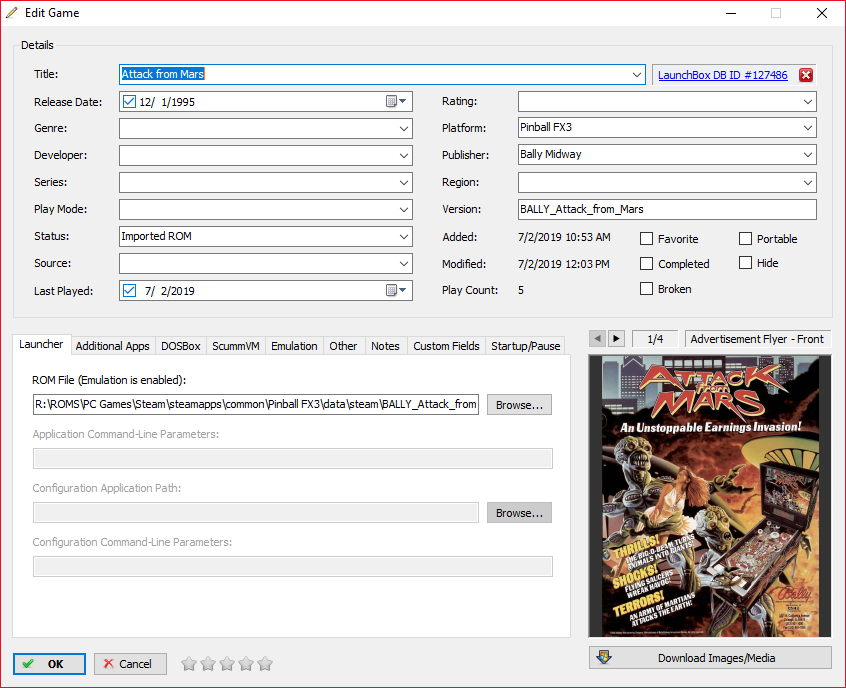Uncheck the Last Played checkbox
846x688 pixels.
click(129, 290)
